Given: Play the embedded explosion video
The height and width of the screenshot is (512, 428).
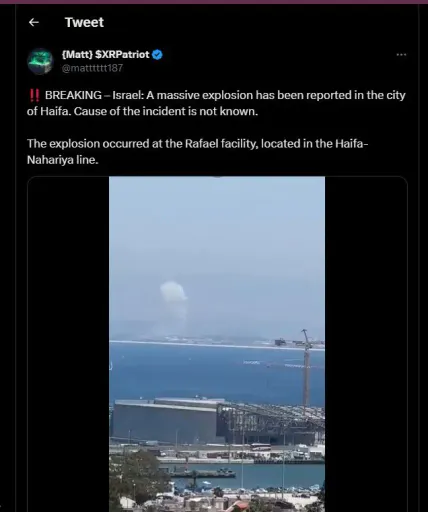Looking at the screenshot, I should pos(217,344).
